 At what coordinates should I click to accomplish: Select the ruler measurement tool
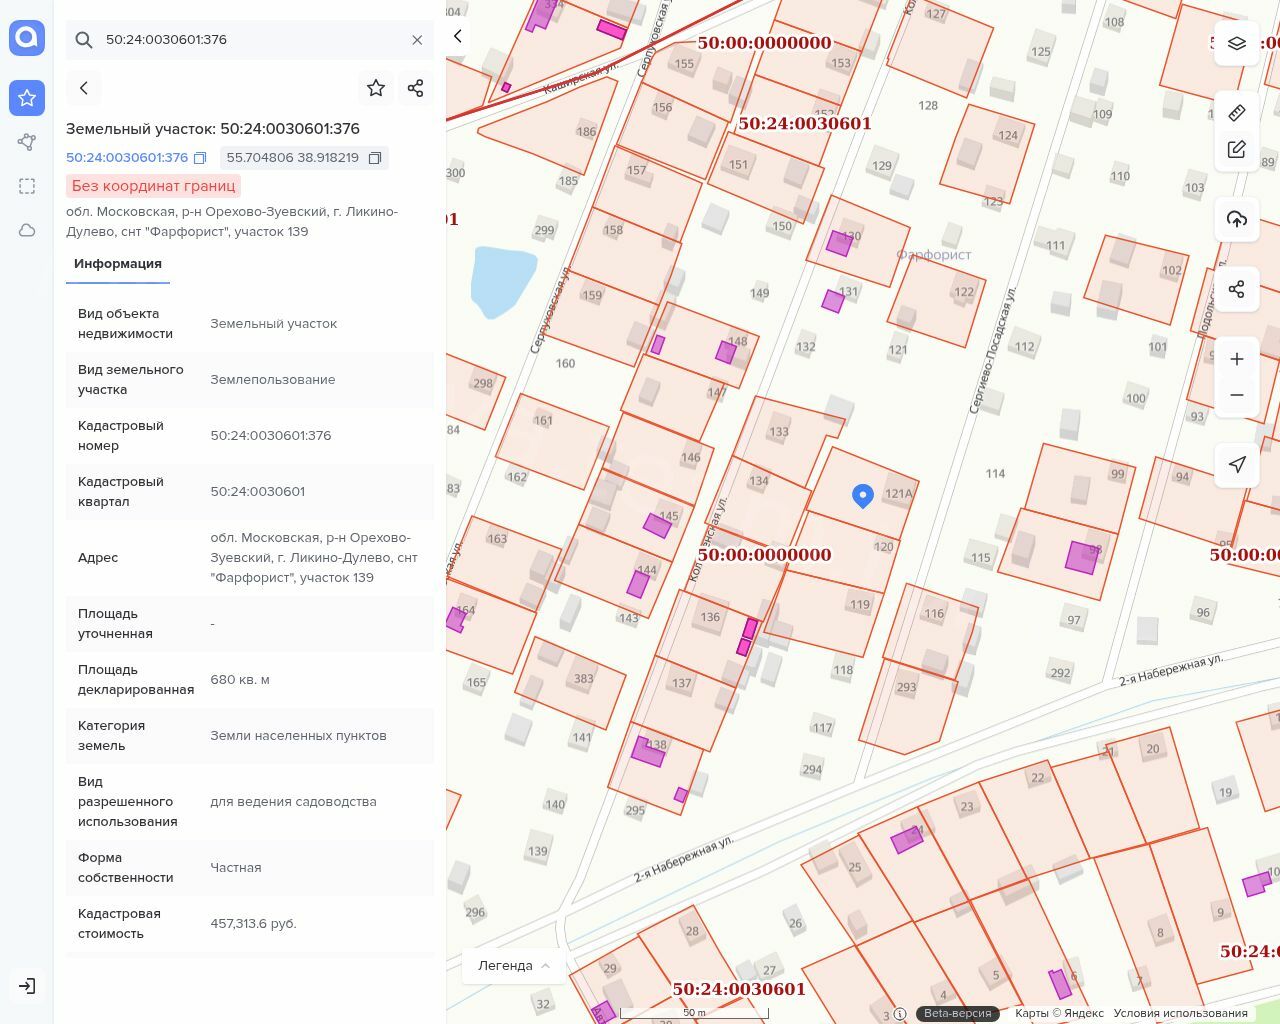coord(1237,113)
